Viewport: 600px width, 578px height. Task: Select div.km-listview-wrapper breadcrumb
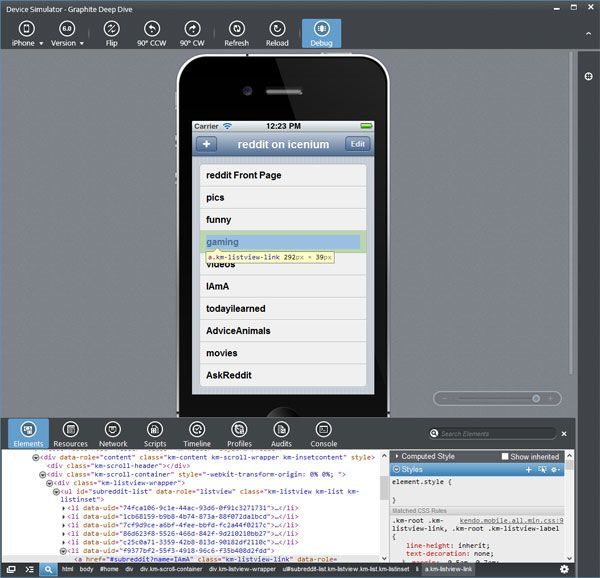[x=242, y=569]
